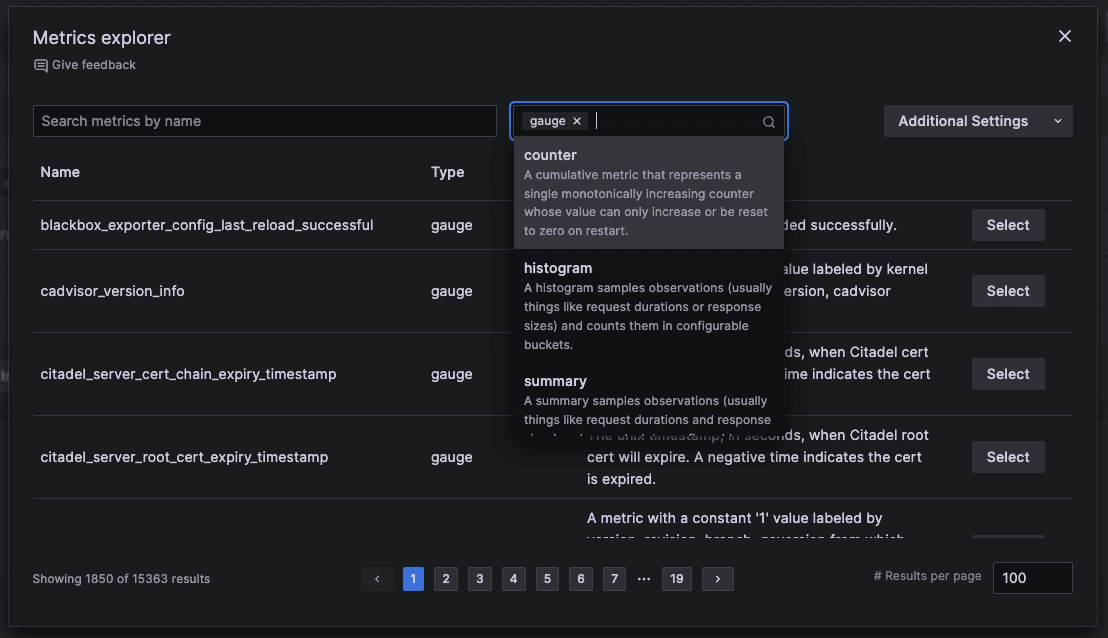
Task: Remove the gauge filter tag via its x
Action: [x=577, y=120]
